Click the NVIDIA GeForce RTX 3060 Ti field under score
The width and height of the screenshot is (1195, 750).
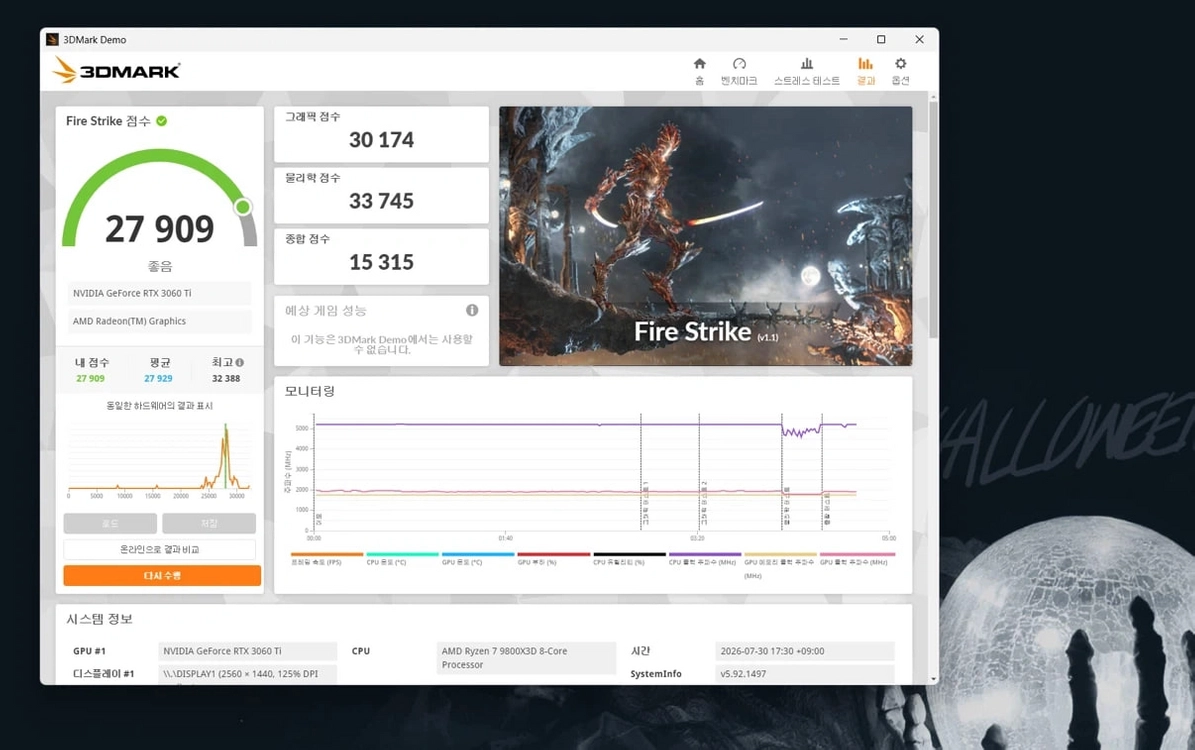pyautogui.click(x=159, y=293)
